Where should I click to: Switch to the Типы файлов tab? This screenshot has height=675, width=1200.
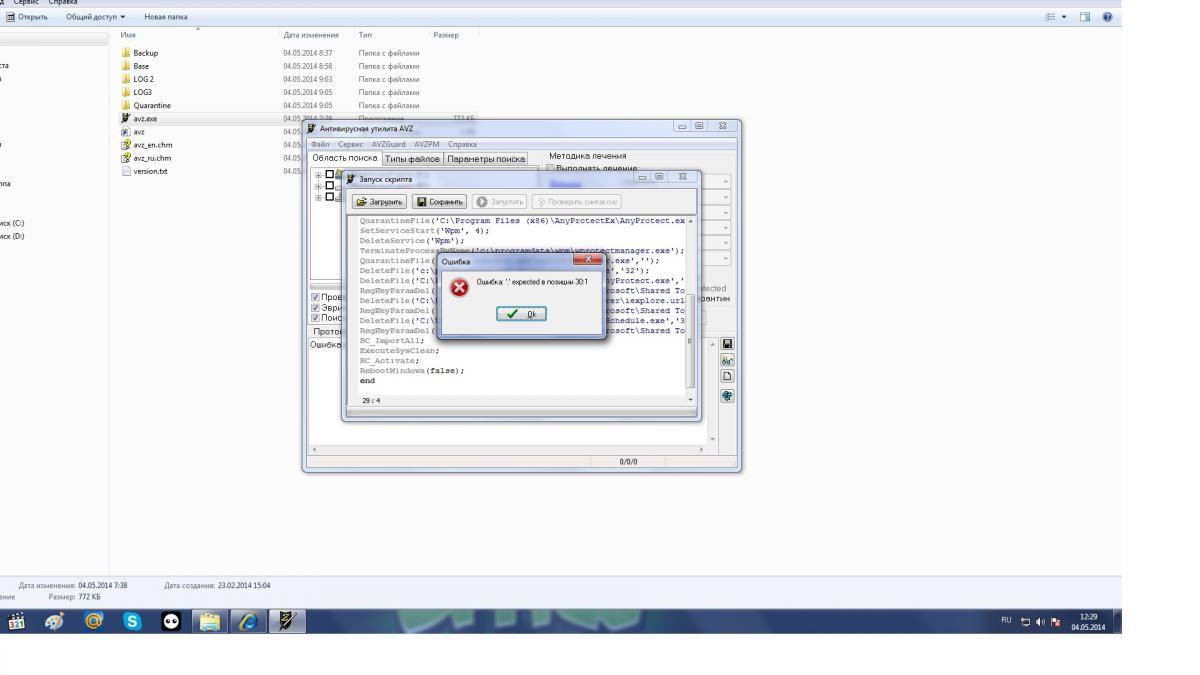[412, 159]
